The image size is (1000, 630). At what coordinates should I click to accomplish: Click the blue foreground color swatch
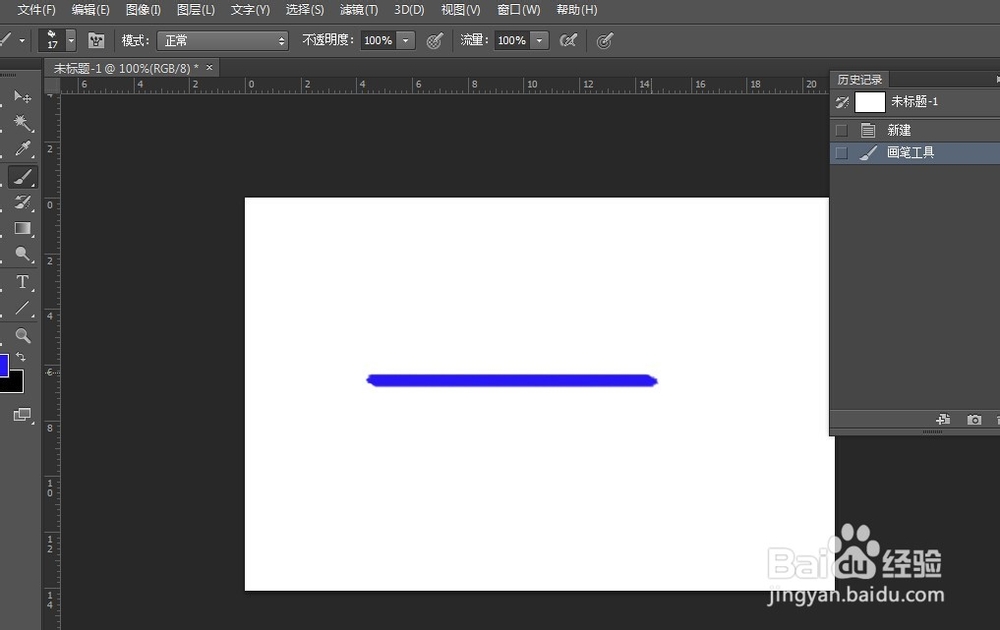(x=3, y=366)
